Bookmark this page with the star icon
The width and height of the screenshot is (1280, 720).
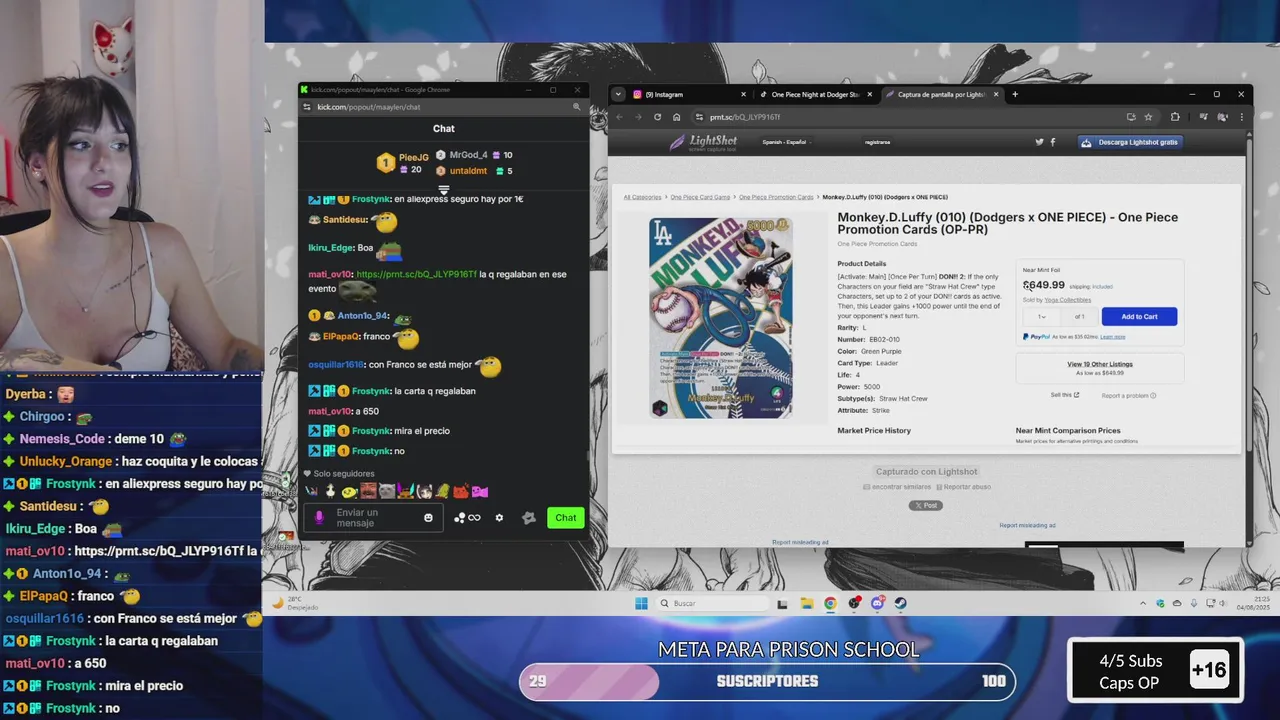1148,117
